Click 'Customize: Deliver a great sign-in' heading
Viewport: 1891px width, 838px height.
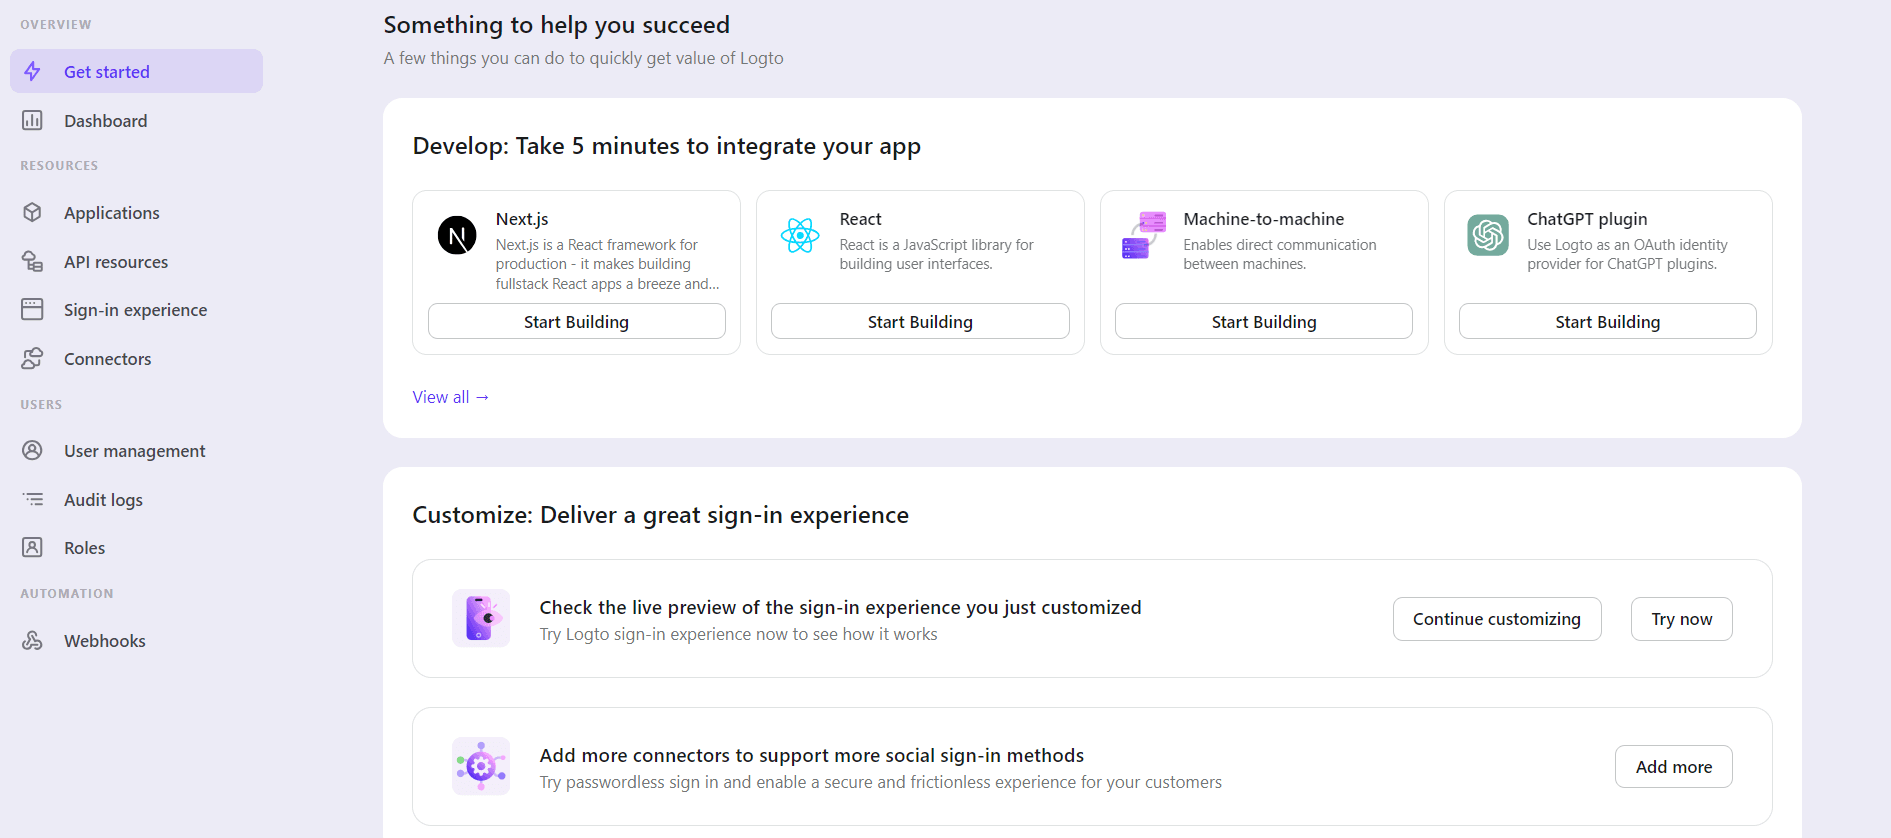click(660, 515)
